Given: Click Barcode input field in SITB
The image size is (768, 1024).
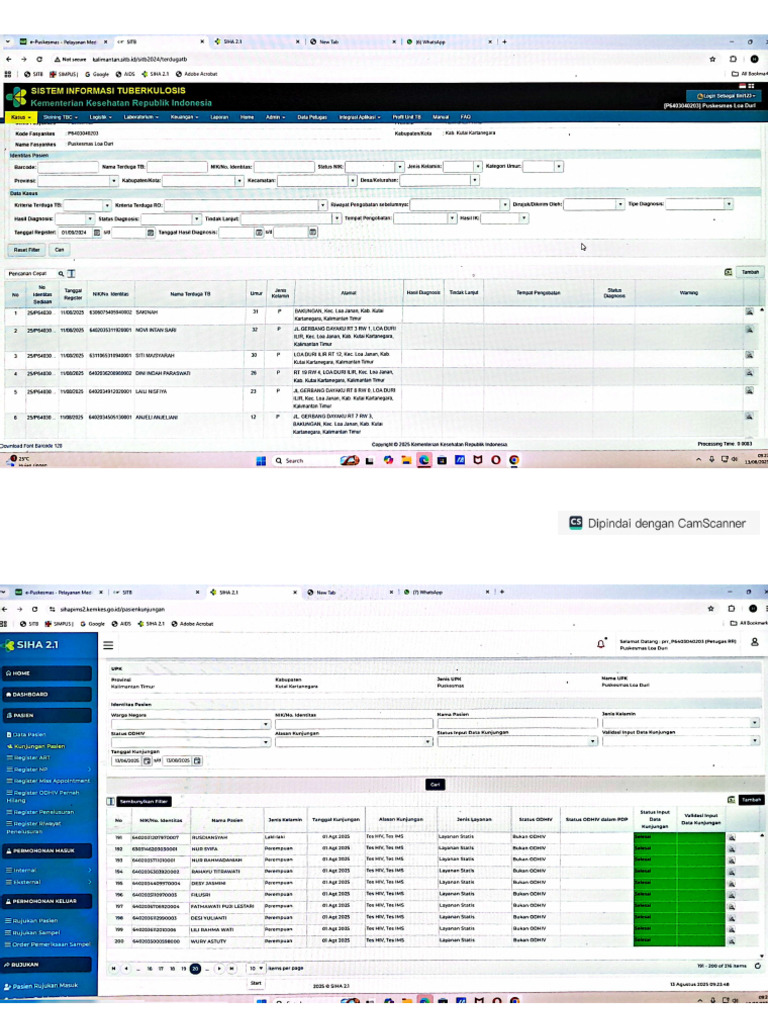Looking at the screenshot, I should [68, 167].
